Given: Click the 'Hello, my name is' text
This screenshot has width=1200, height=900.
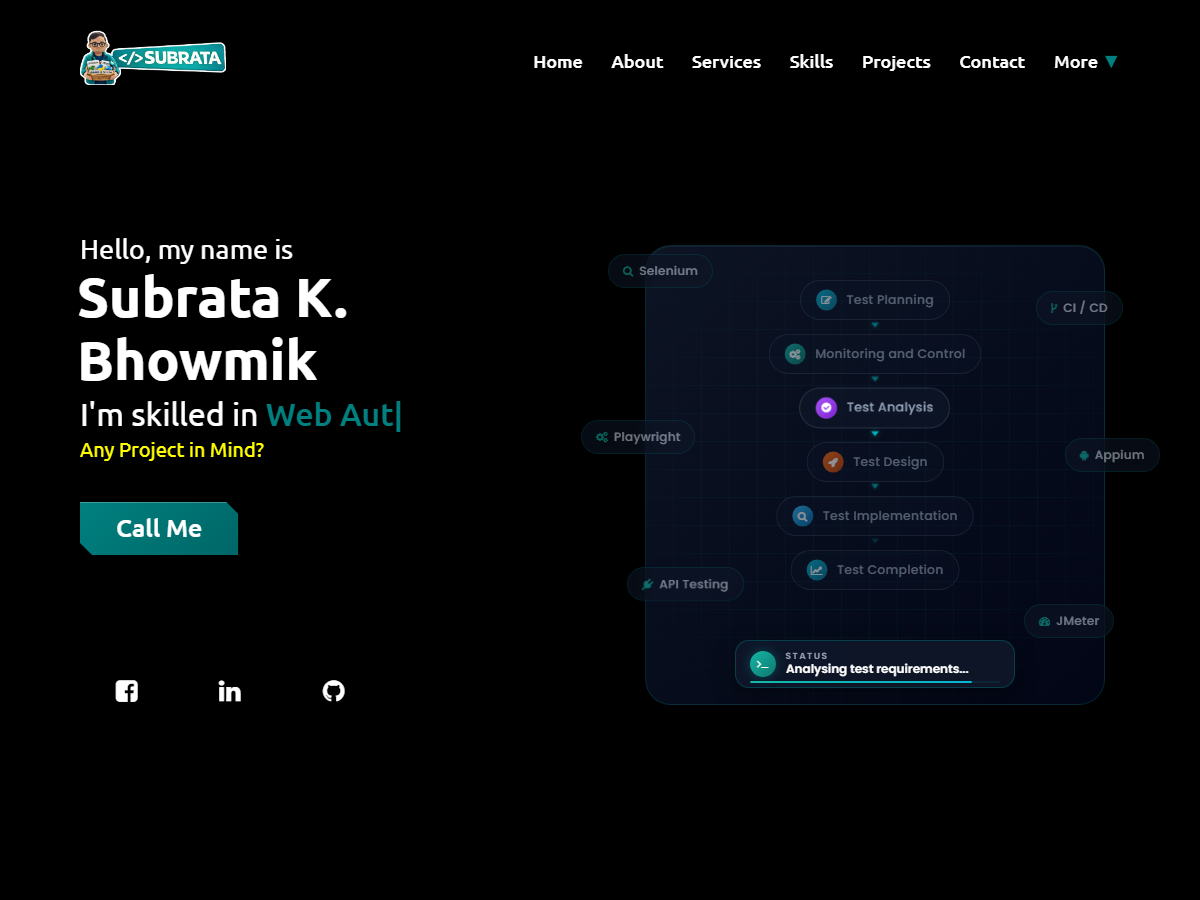Looking at the screenshot, I should [x=186, y=250].
